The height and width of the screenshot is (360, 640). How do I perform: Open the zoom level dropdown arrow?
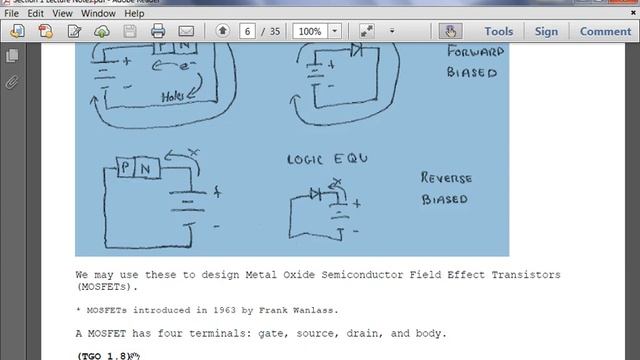pos(335,31)
